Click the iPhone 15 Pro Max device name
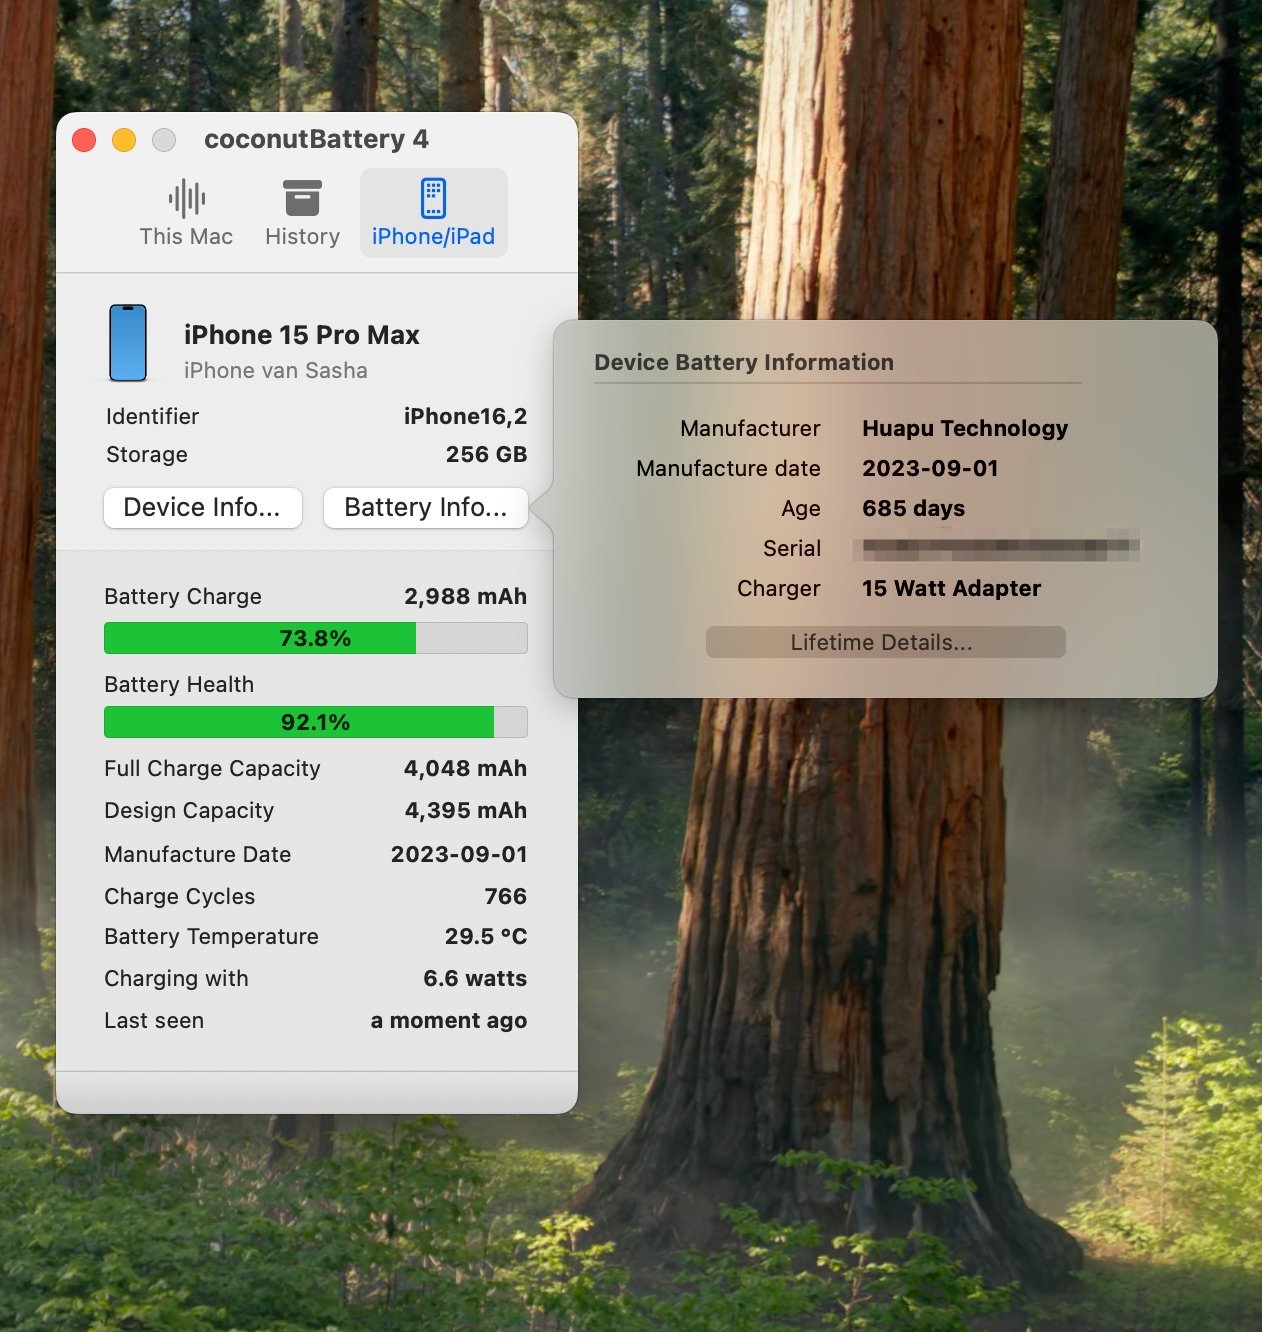The height and width of the screenshot is (1332, 1262). click(302, 335)
